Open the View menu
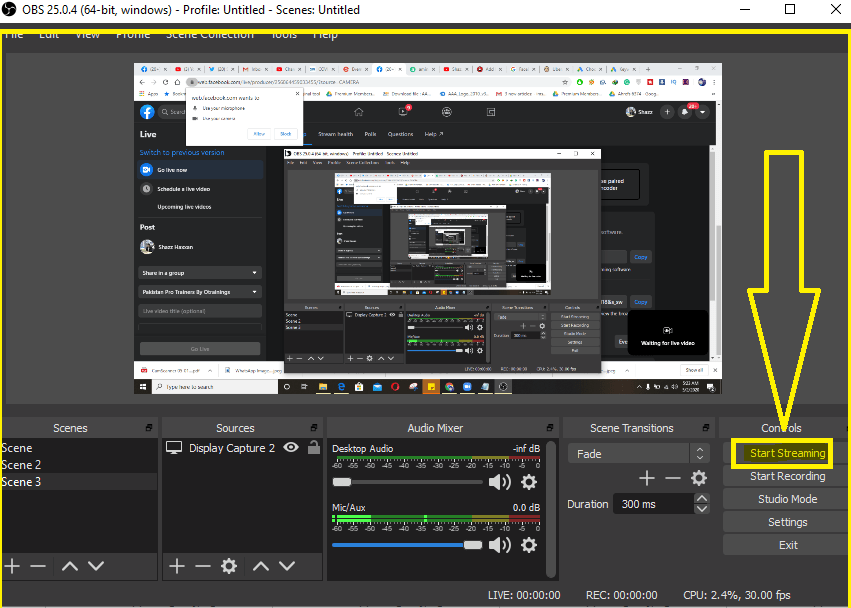 pyautogui.click(x=87, y=34)
